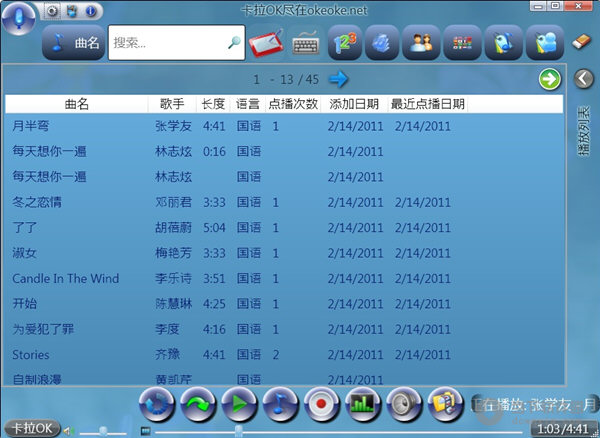This screenshot has height=438, width=600.
Task: Click the magnifier search icon
Action: (234, 42)
